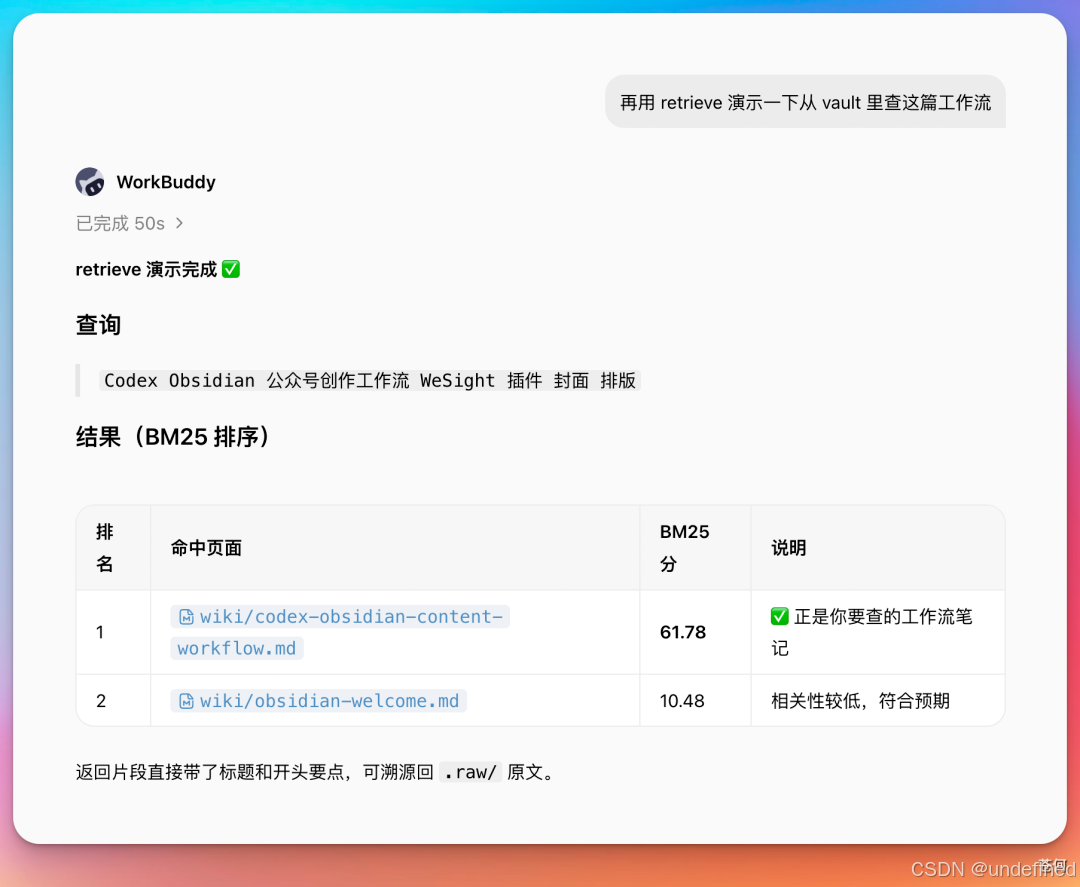This screenshot has width=1080, height=887.
Task: Click the WorkBuddy name label
Action: pyautogui.click(x=166, y=182)
